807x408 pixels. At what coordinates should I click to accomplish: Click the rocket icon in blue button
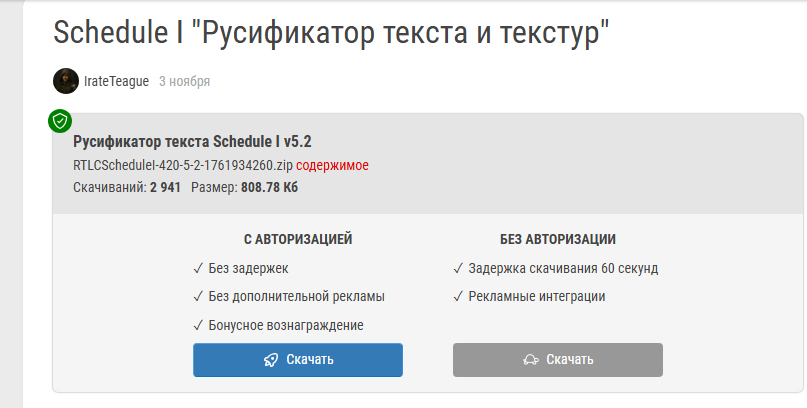(271, 360)
